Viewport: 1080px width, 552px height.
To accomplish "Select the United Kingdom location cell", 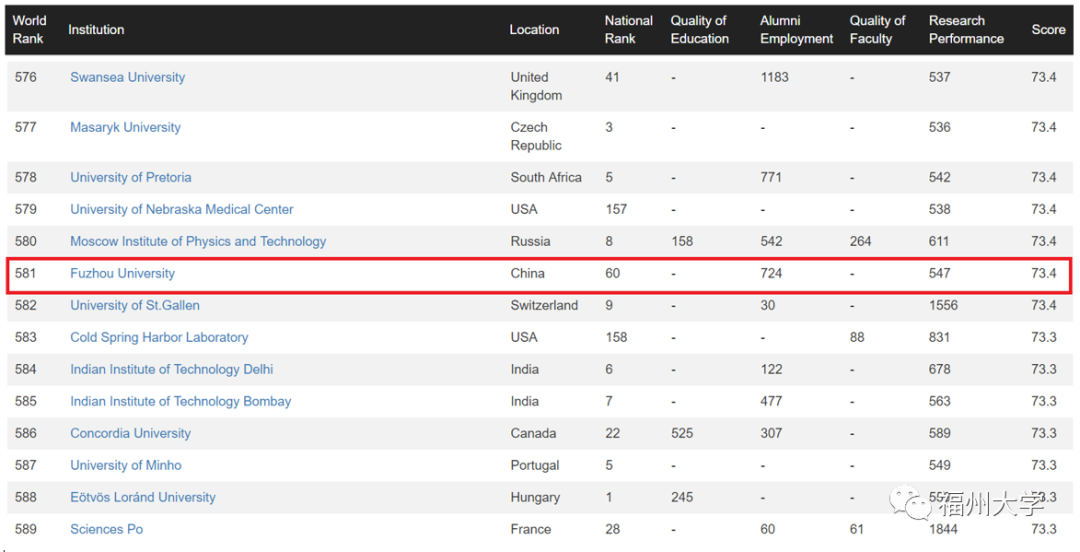I will click(x=536, y=86).
